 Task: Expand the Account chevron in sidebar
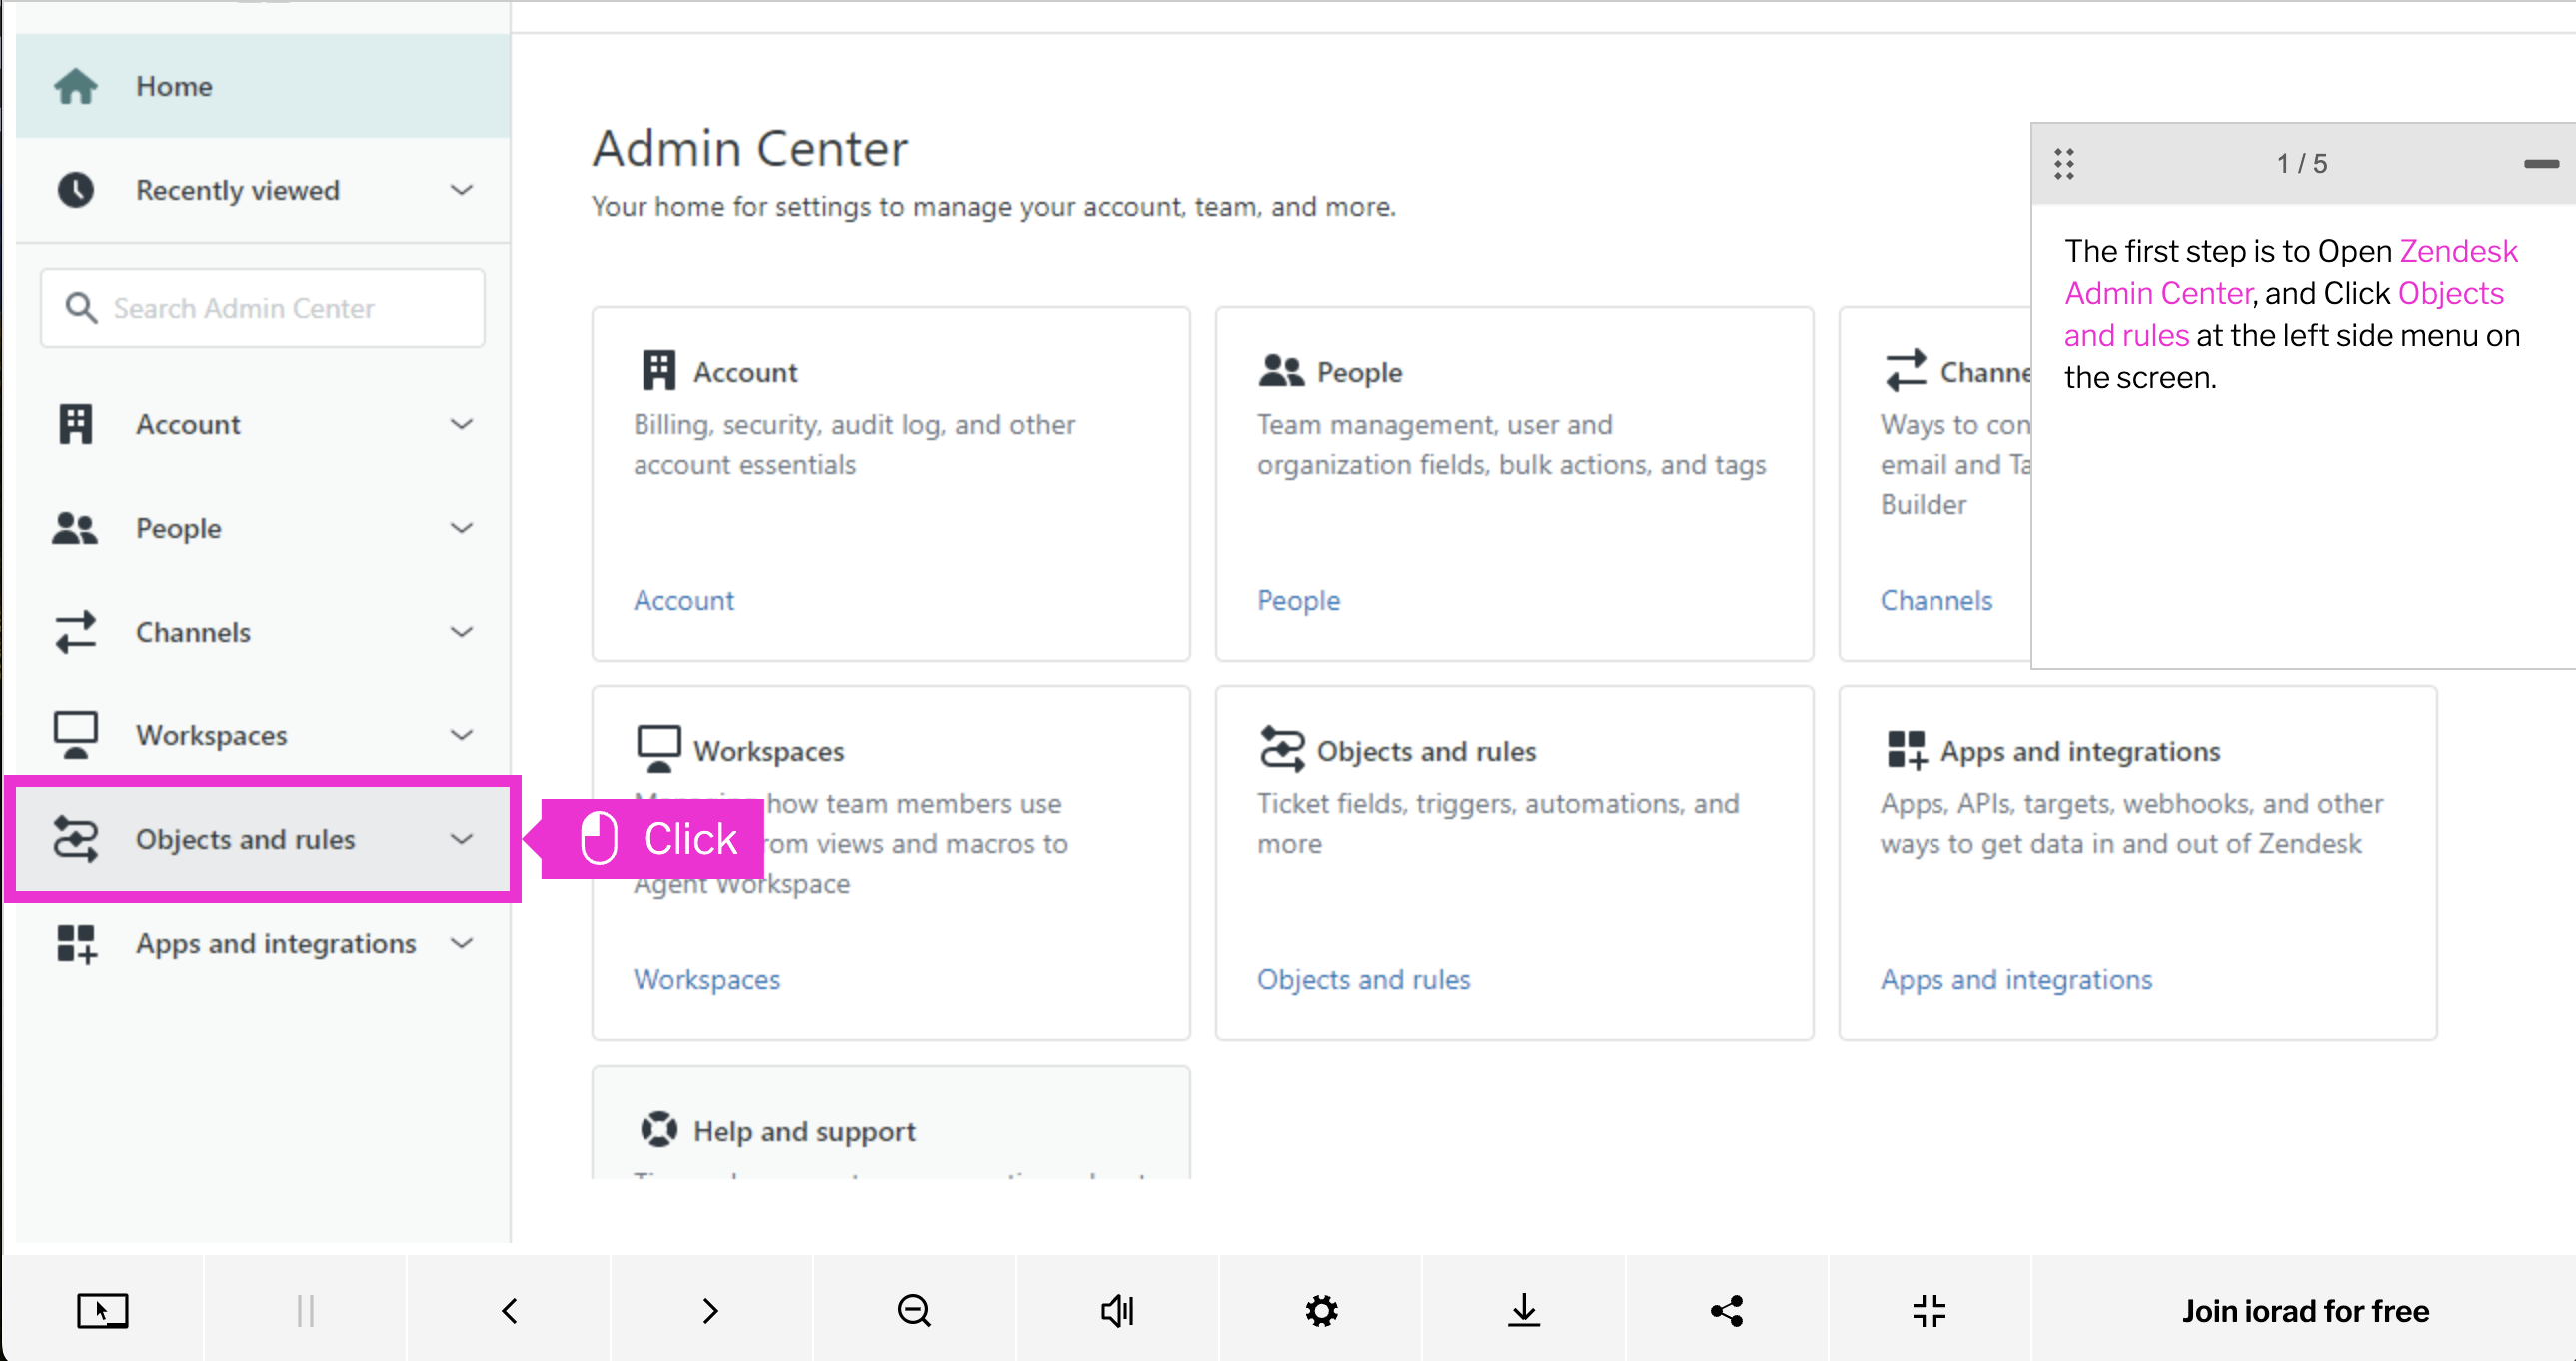coord(461,424)
